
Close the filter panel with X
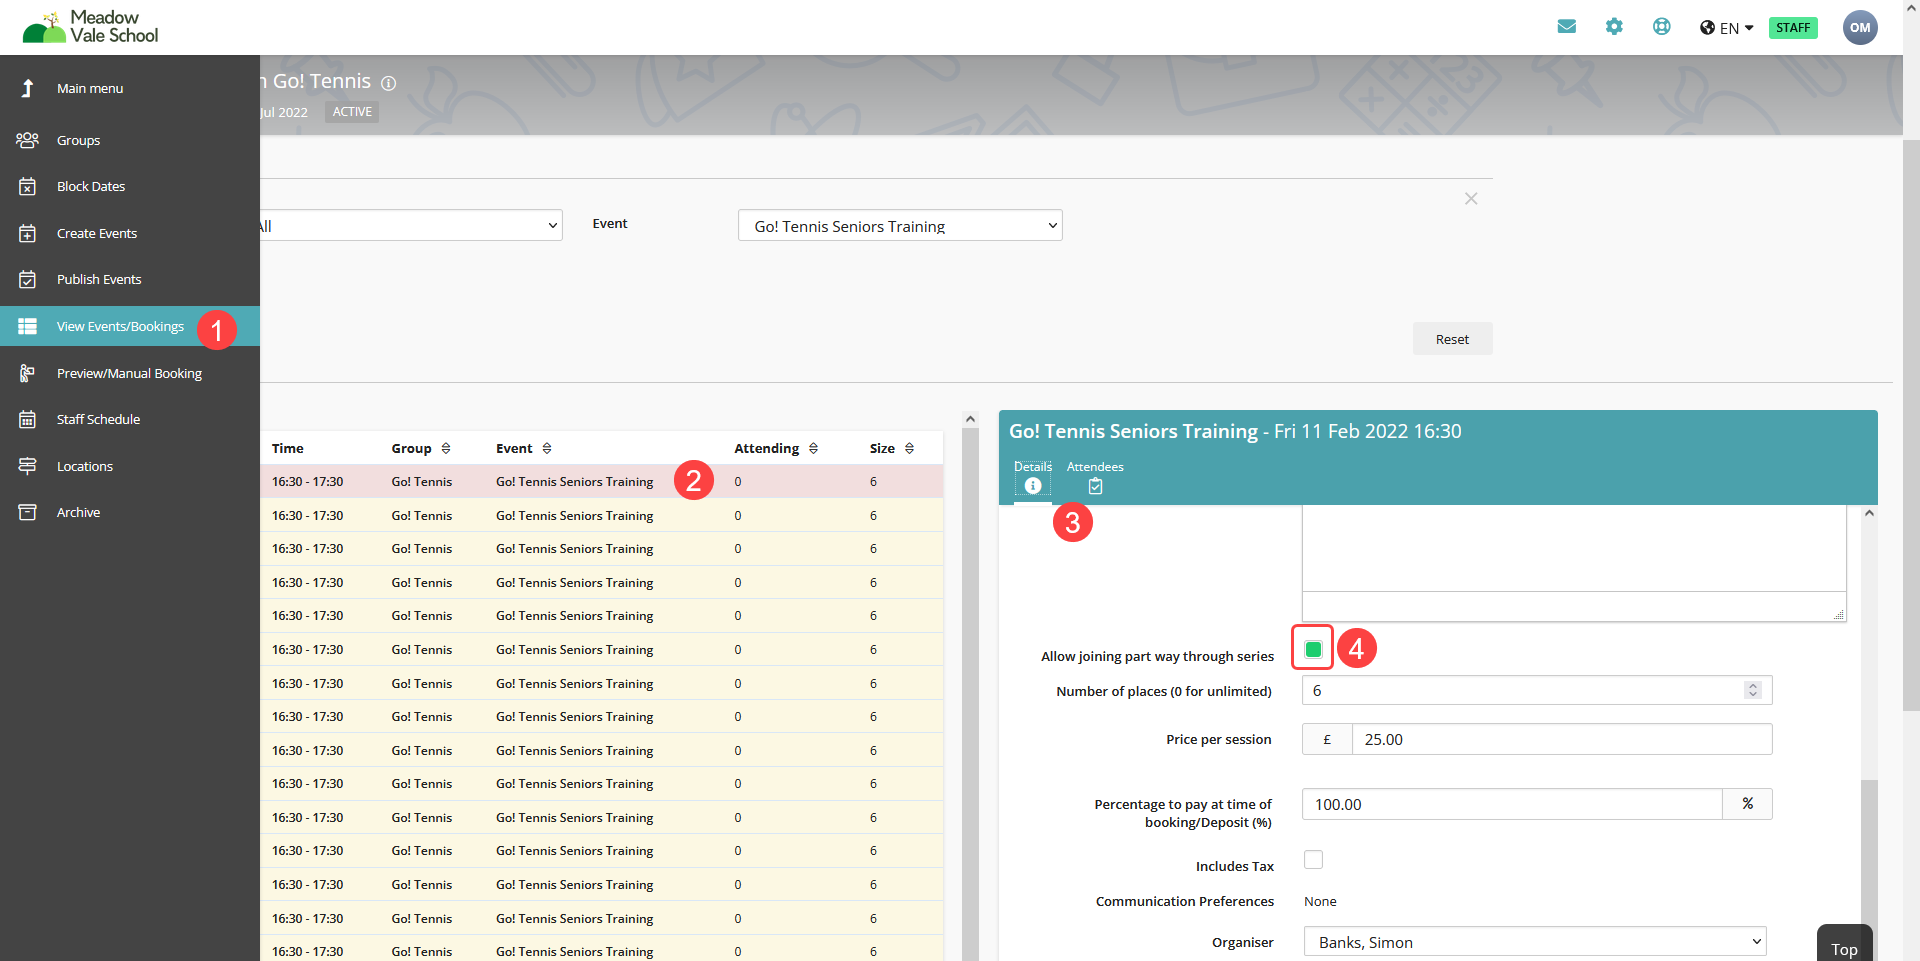[1471, 199]
